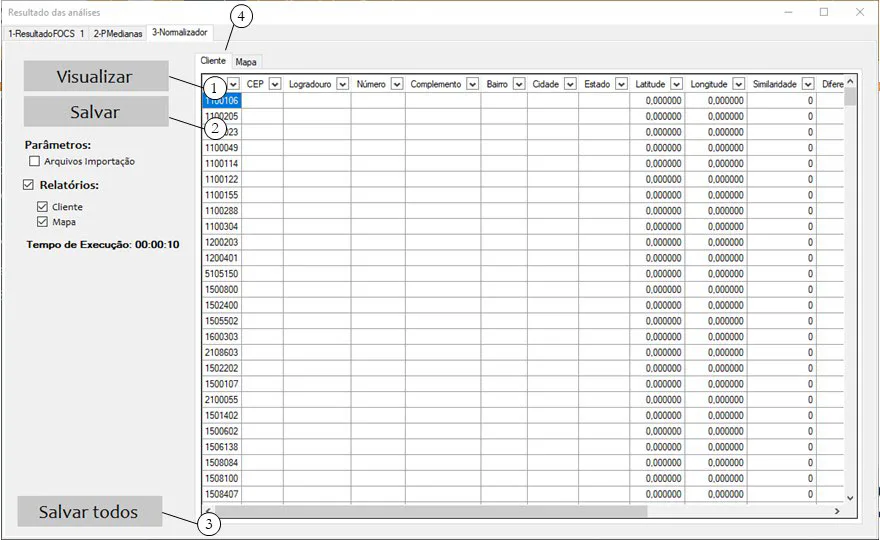The width and height of the screenshot is (880, 540).
Task: Open the Número column filter dropdown
Action: 397,84
